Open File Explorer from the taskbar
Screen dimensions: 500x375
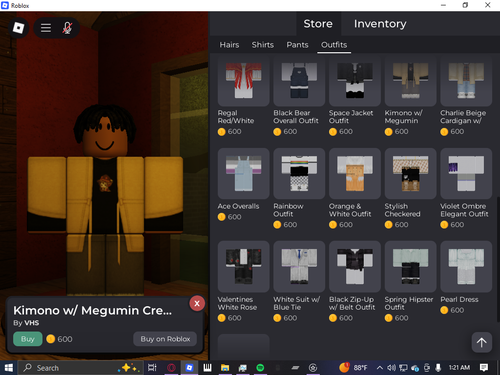point(225,368)
